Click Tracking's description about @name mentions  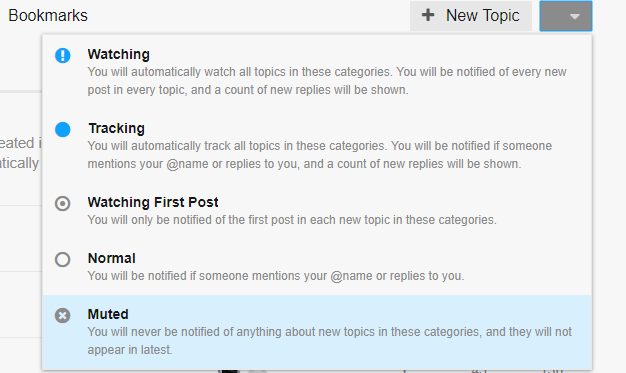319,155
